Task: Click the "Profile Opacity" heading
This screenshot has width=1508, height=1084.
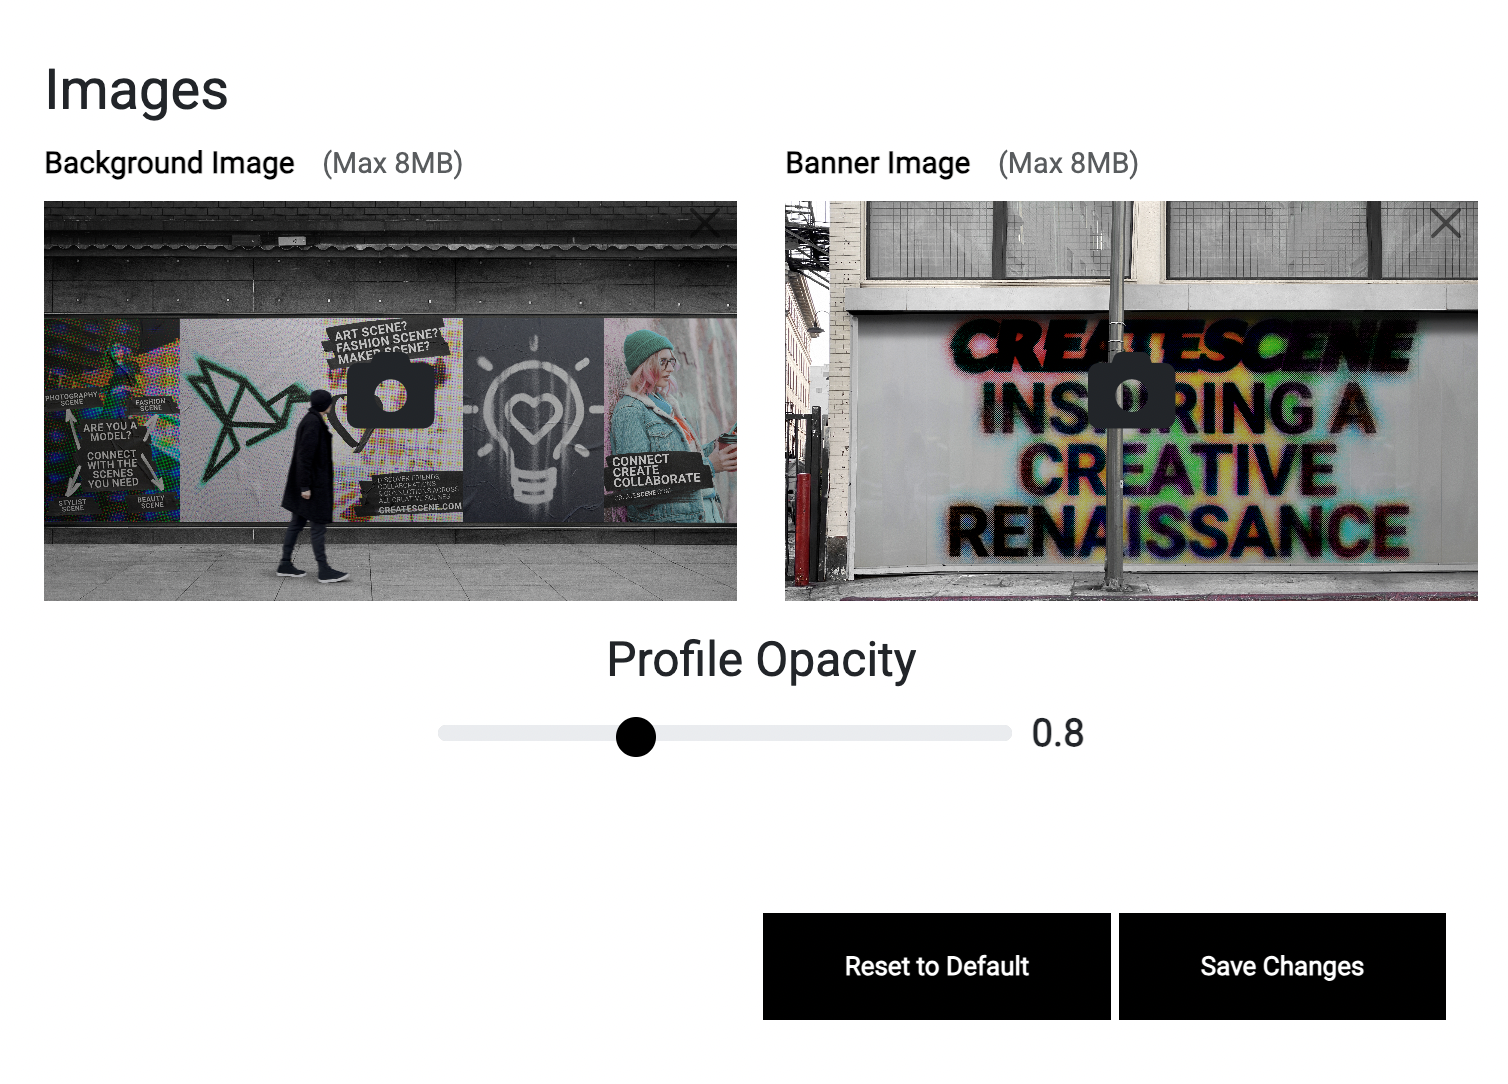Action: (x=761, y=660)
